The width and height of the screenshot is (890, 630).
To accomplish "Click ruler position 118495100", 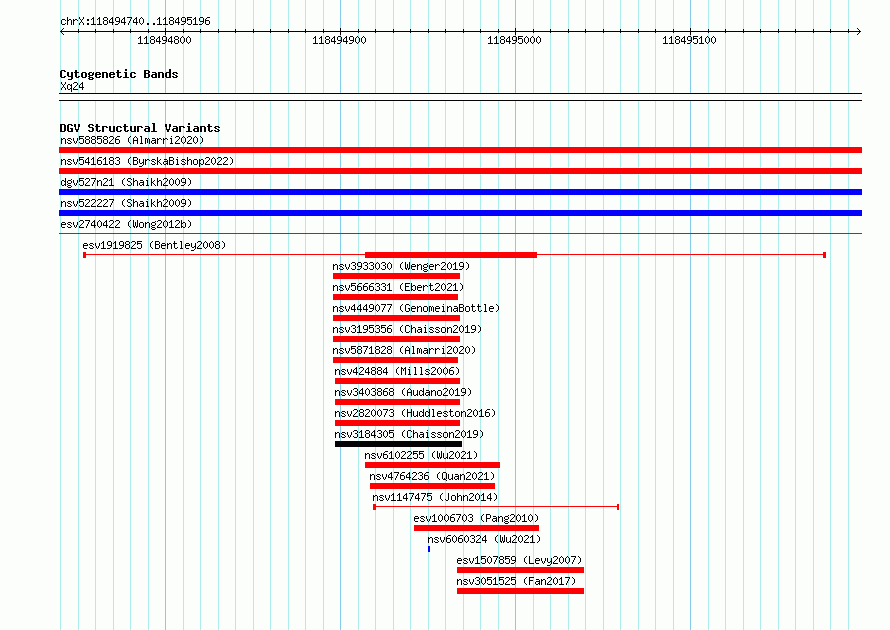I will pos(689,40).
